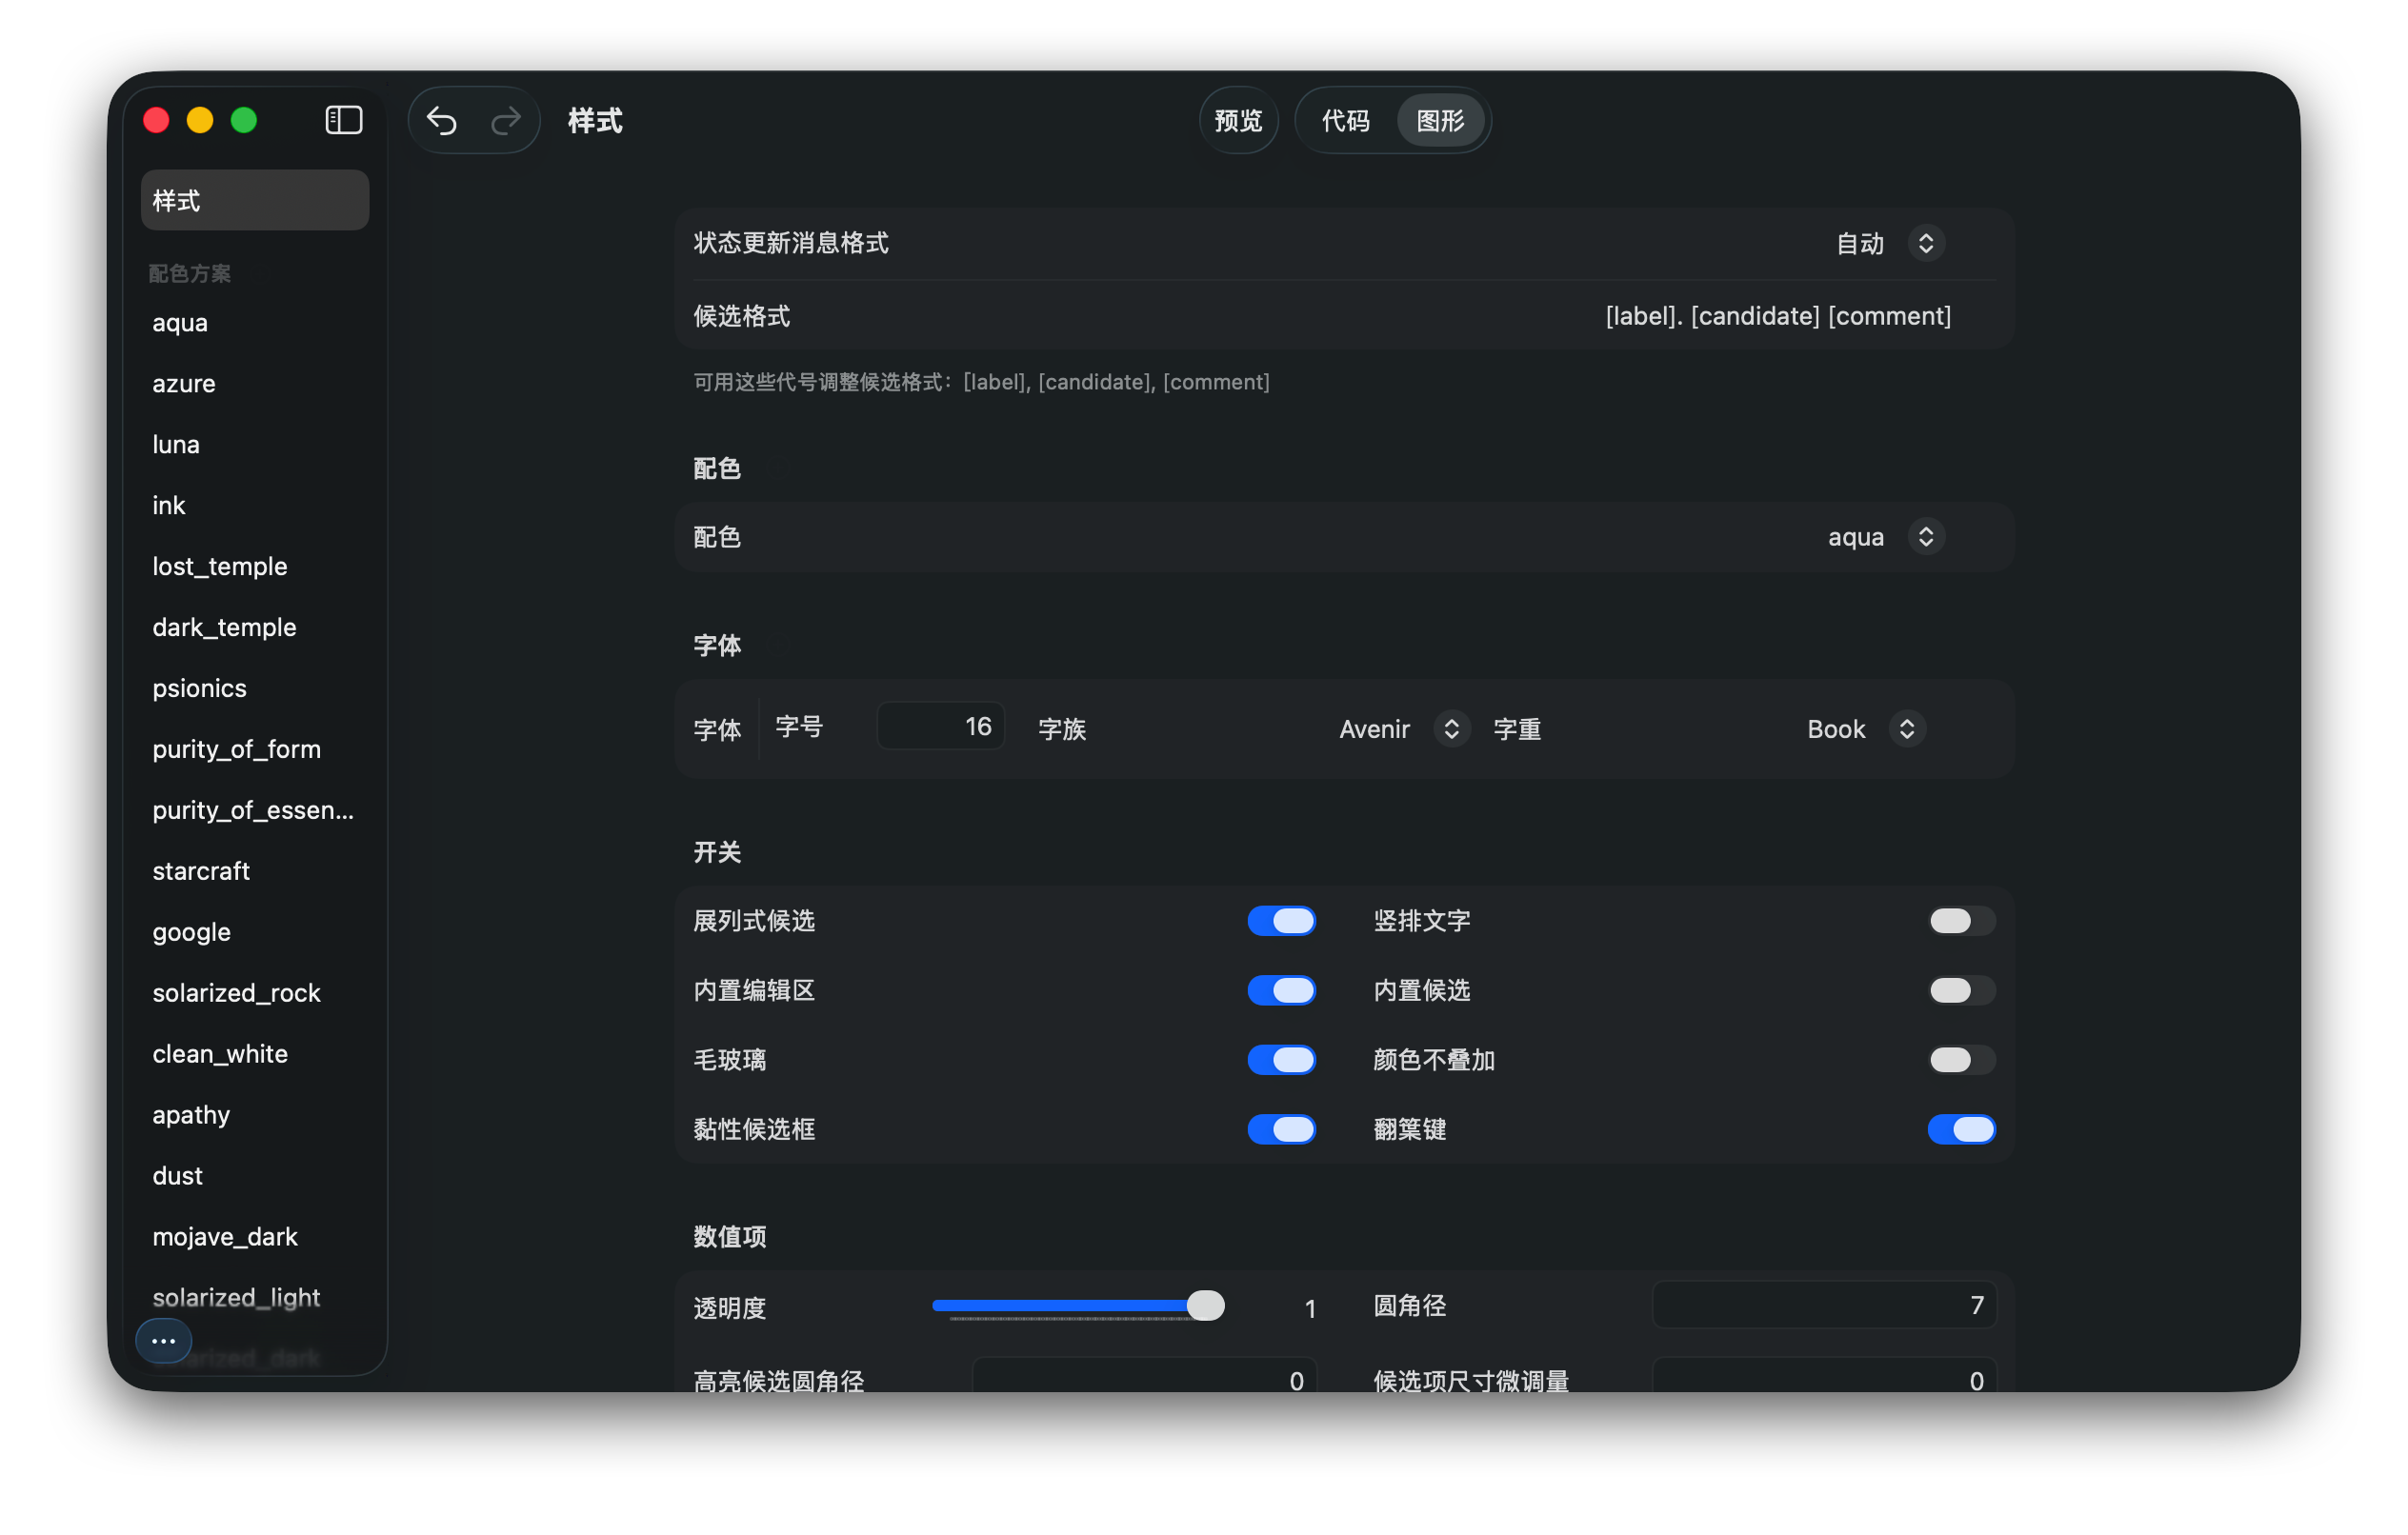Select 样式 in the sidebar
Viewport: 2408px width, 1535px height.
[x=255, y=201]
